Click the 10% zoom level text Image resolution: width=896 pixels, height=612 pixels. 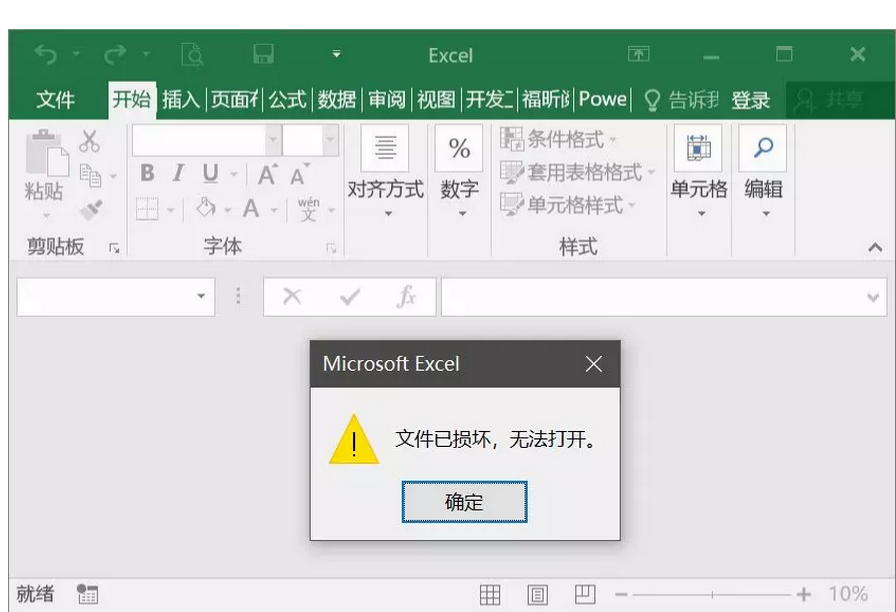[849, 594]
